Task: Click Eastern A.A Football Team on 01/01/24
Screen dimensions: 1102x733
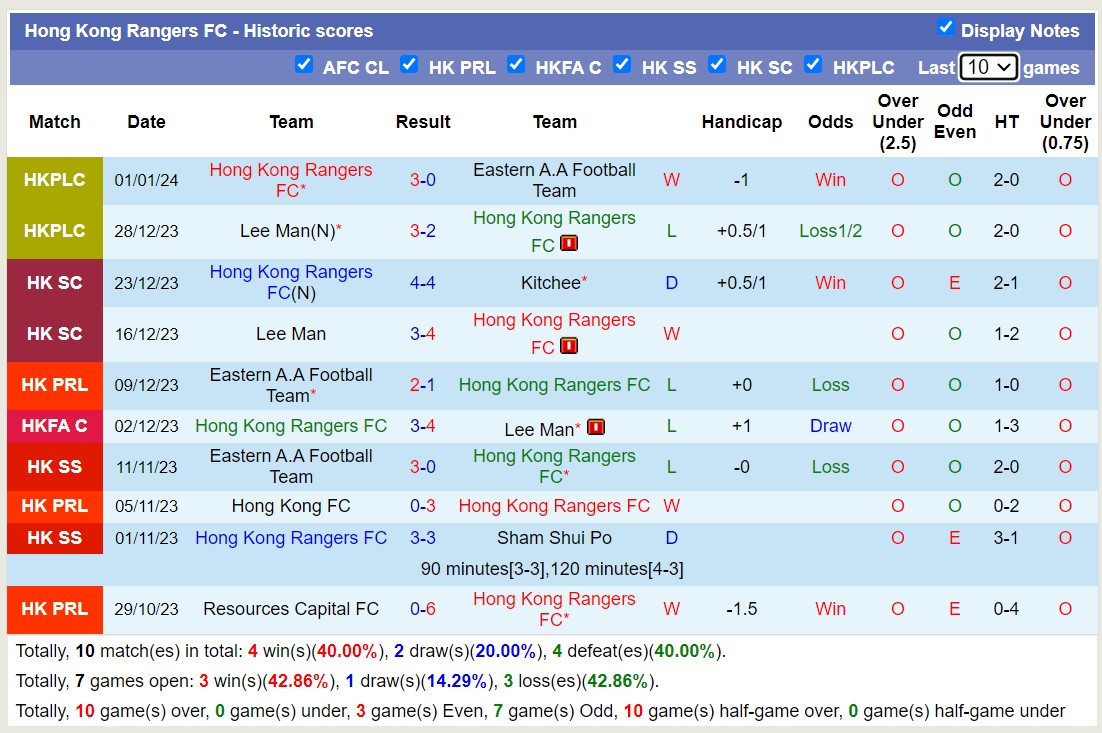Action: click(554, 181)
